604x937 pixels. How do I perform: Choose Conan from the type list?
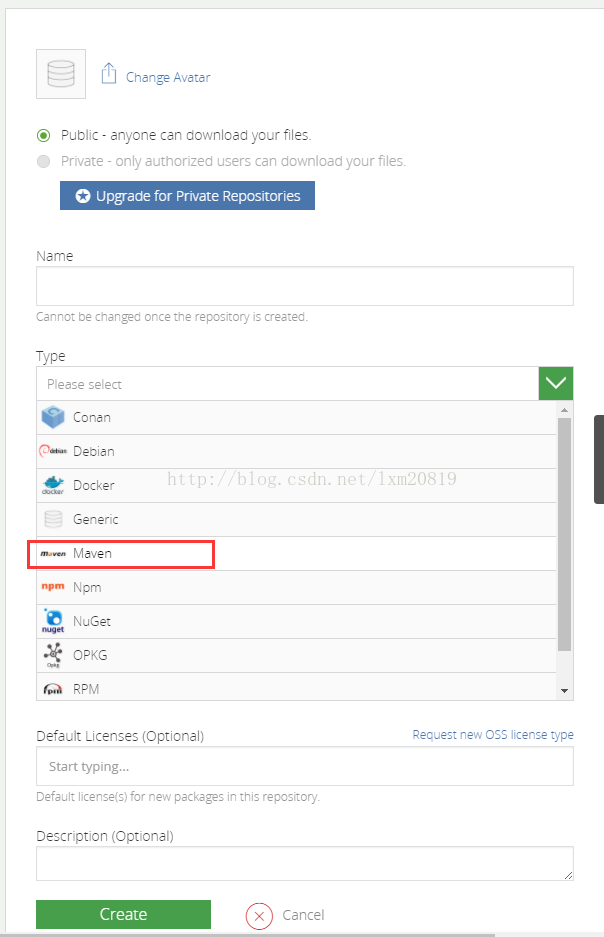pos(296,417)
